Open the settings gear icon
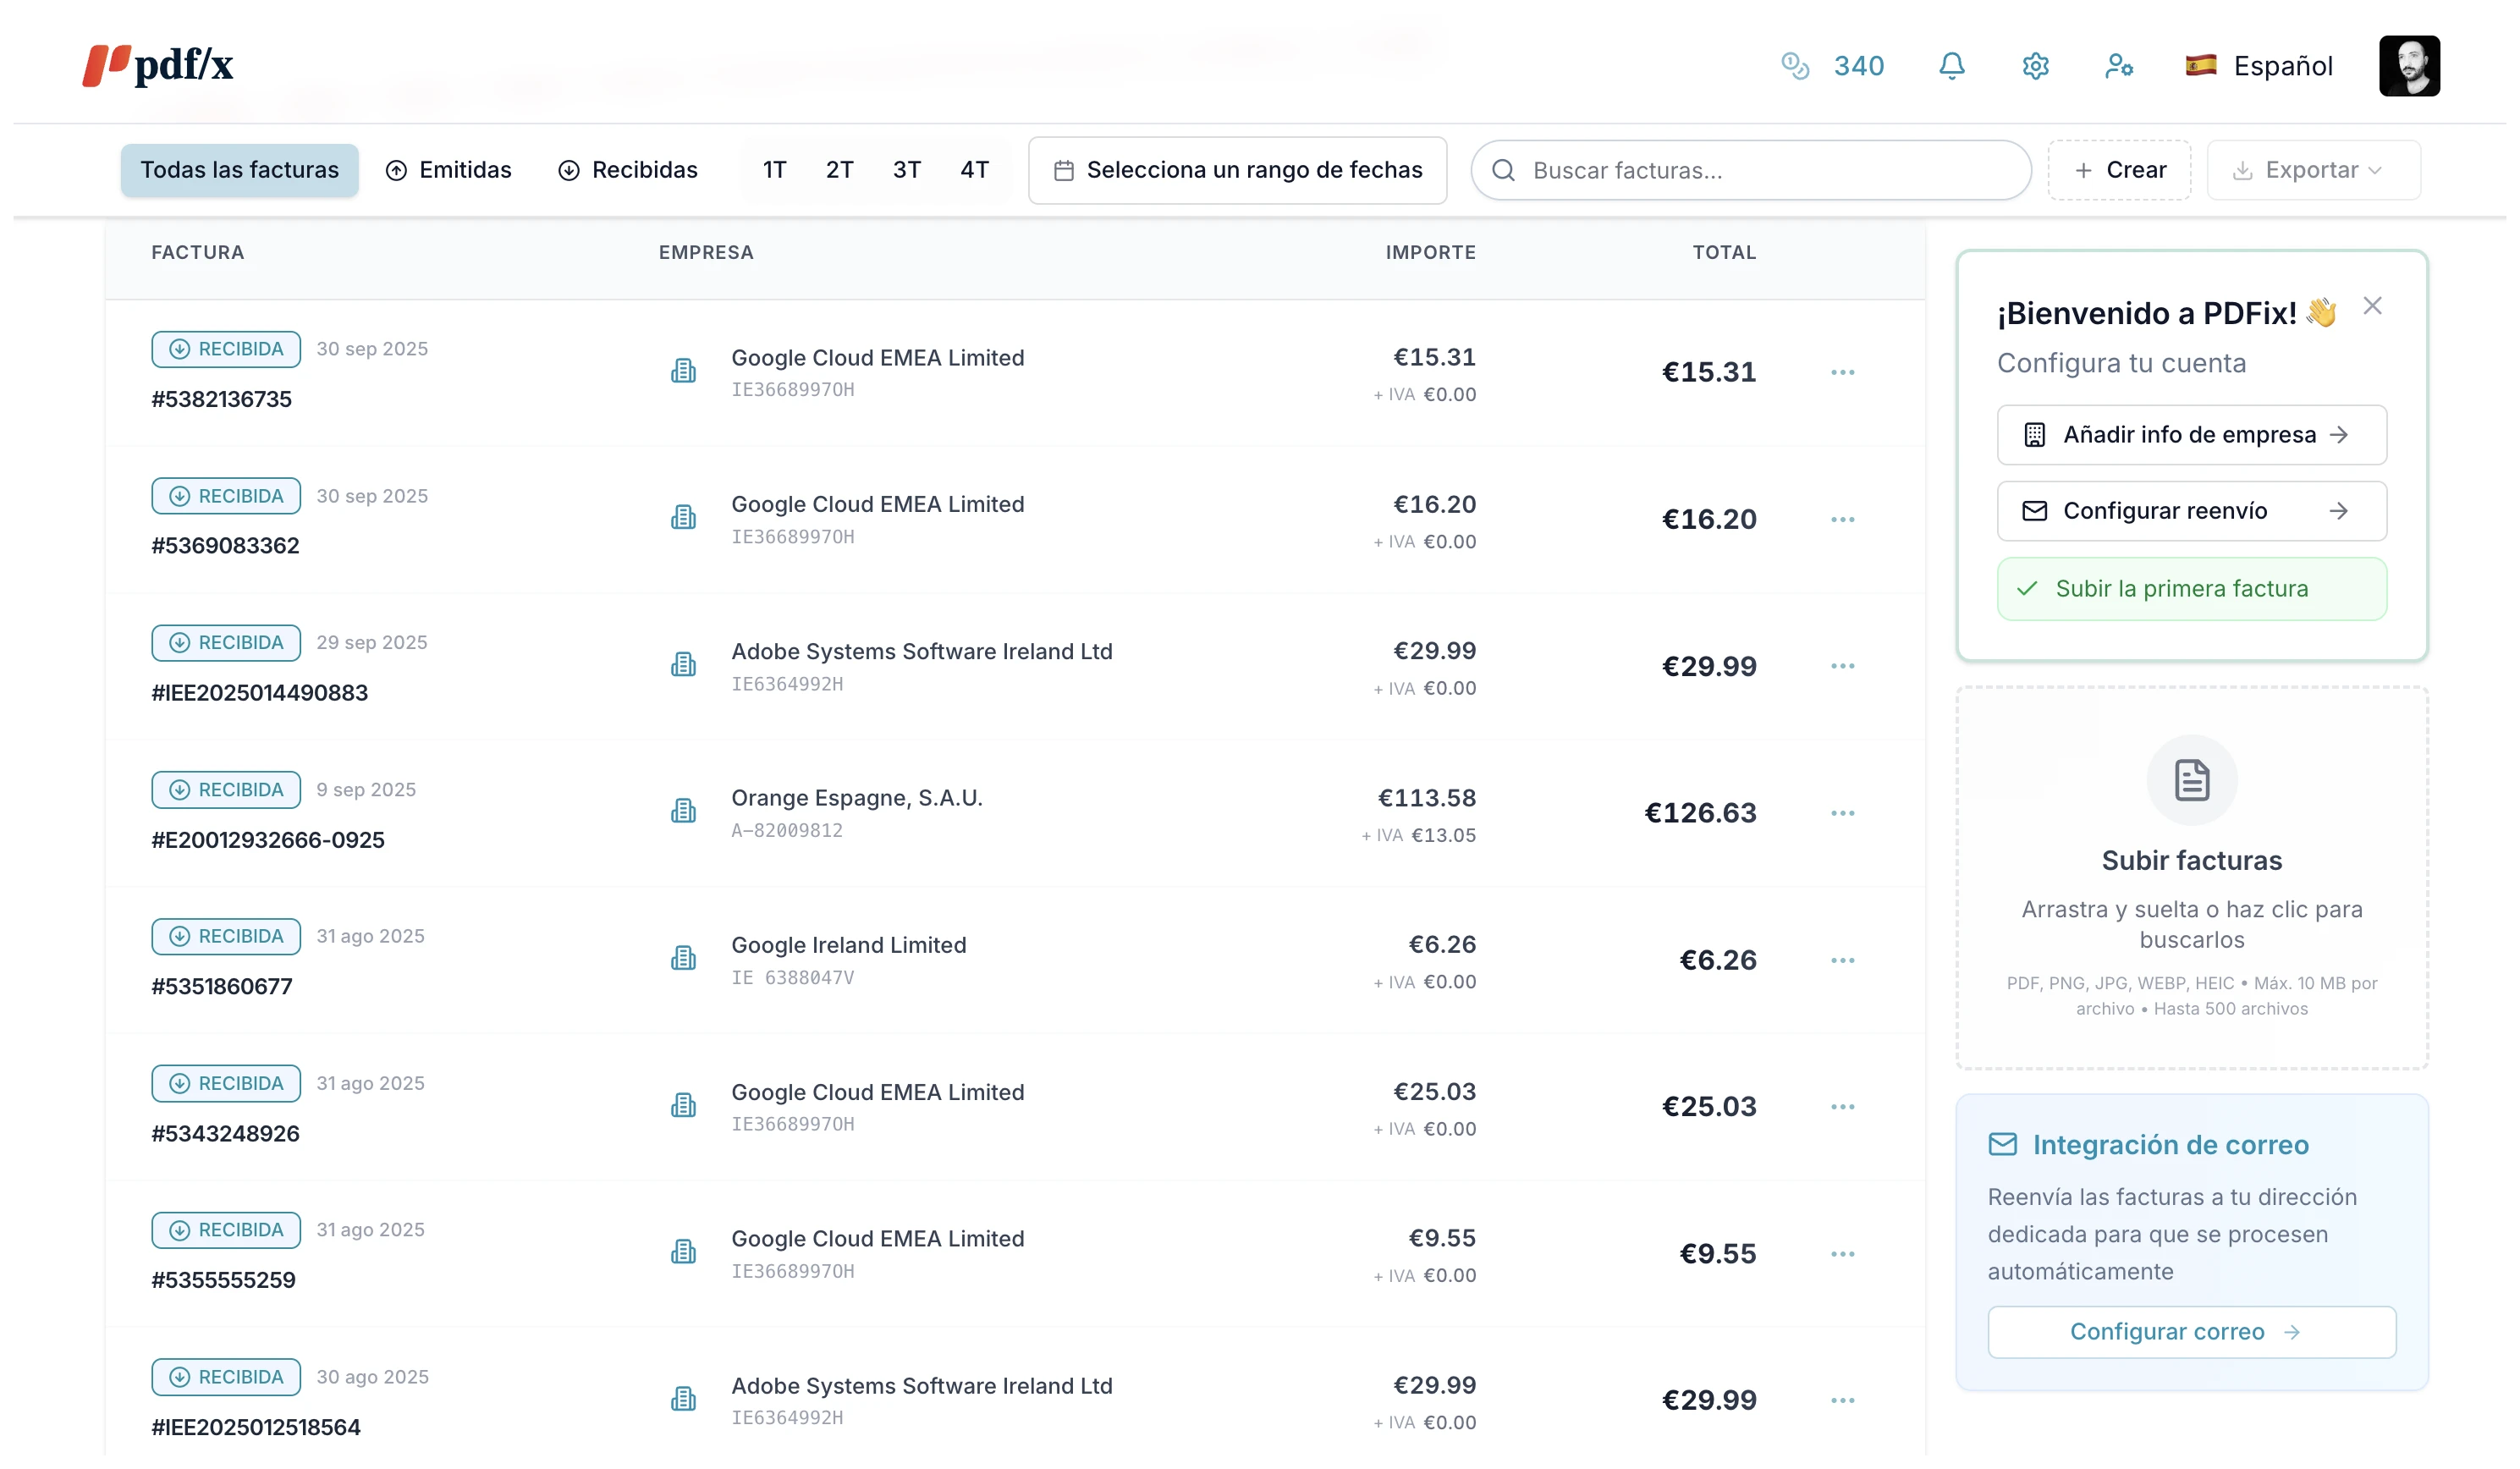Image resolution: width=2520 pixels, height=1469 pixels. click(x=2035, y=66)
